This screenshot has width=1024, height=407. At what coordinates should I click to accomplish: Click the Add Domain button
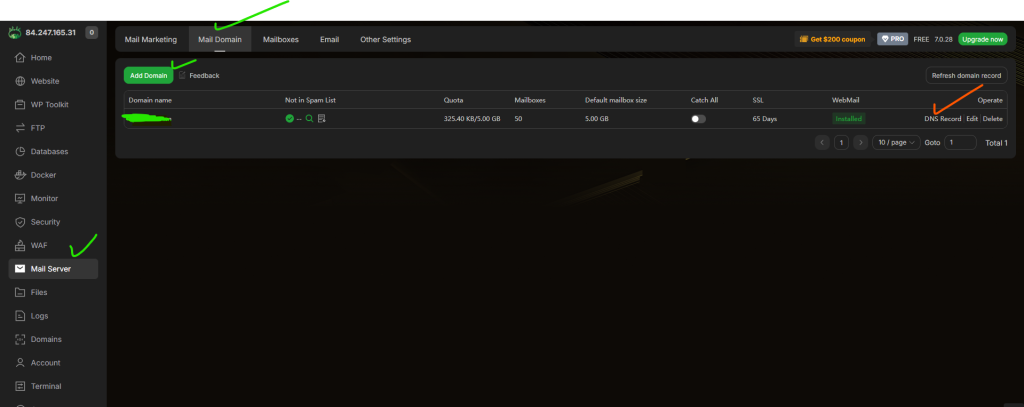point(147,75)
